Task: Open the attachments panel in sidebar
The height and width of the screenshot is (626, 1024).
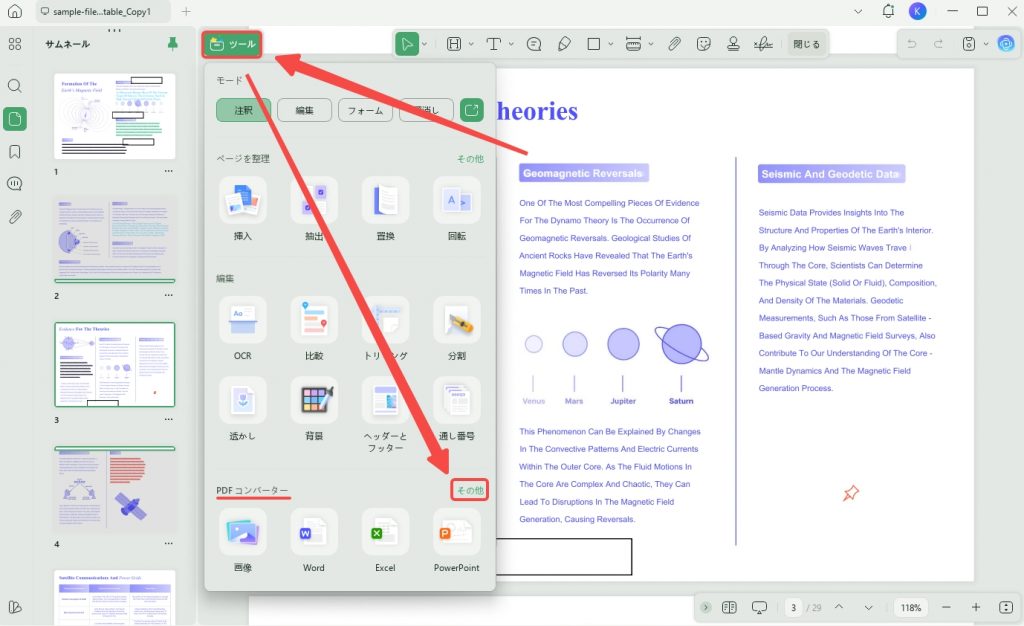Action: click(x=14, y=217)
